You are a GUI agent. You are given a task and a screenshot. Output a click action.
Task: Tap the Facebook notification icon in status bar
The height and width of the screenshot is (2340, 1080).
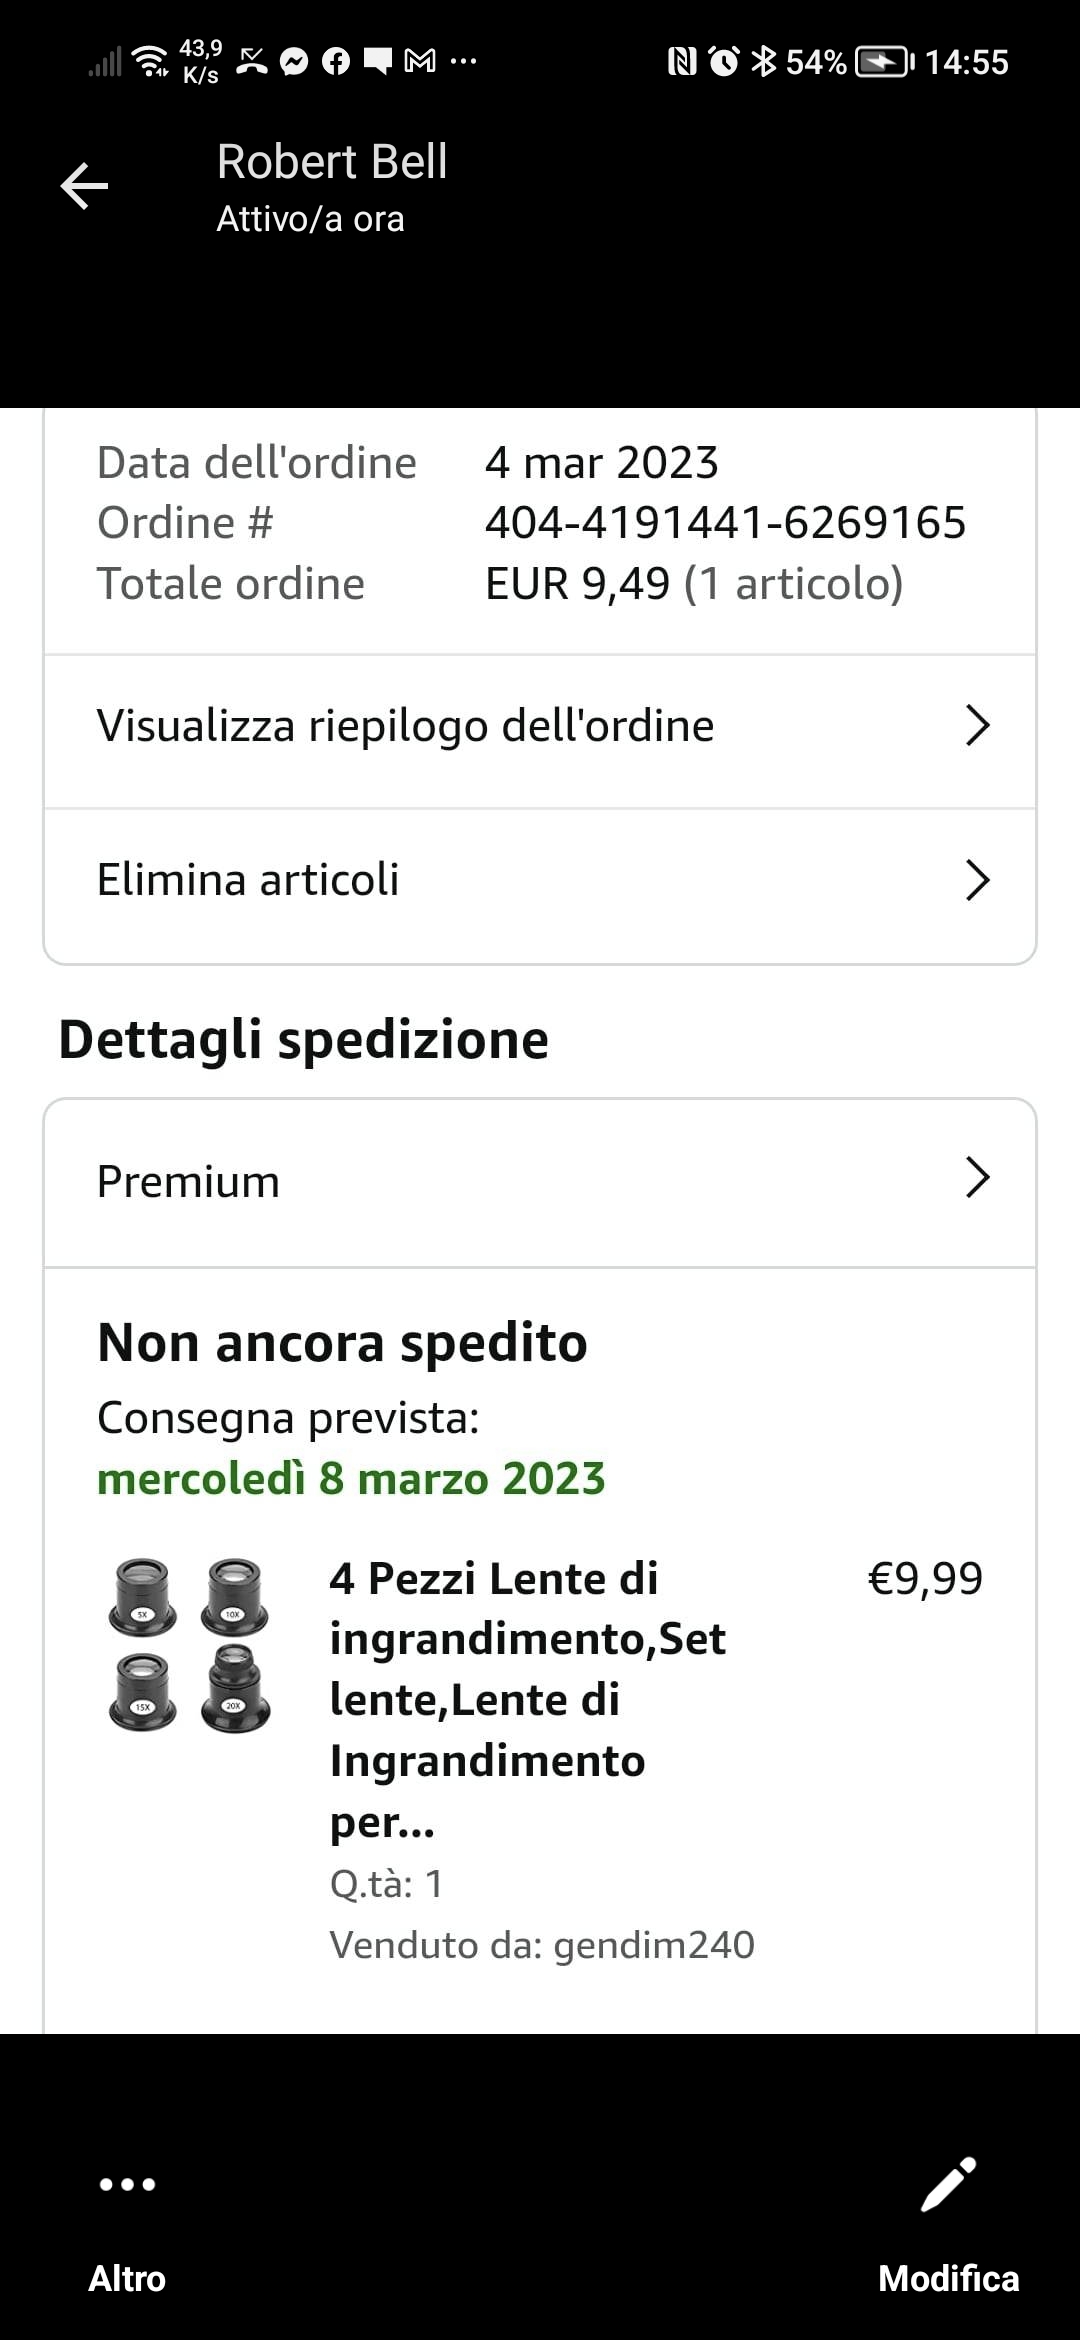click(x=336, y=62)
